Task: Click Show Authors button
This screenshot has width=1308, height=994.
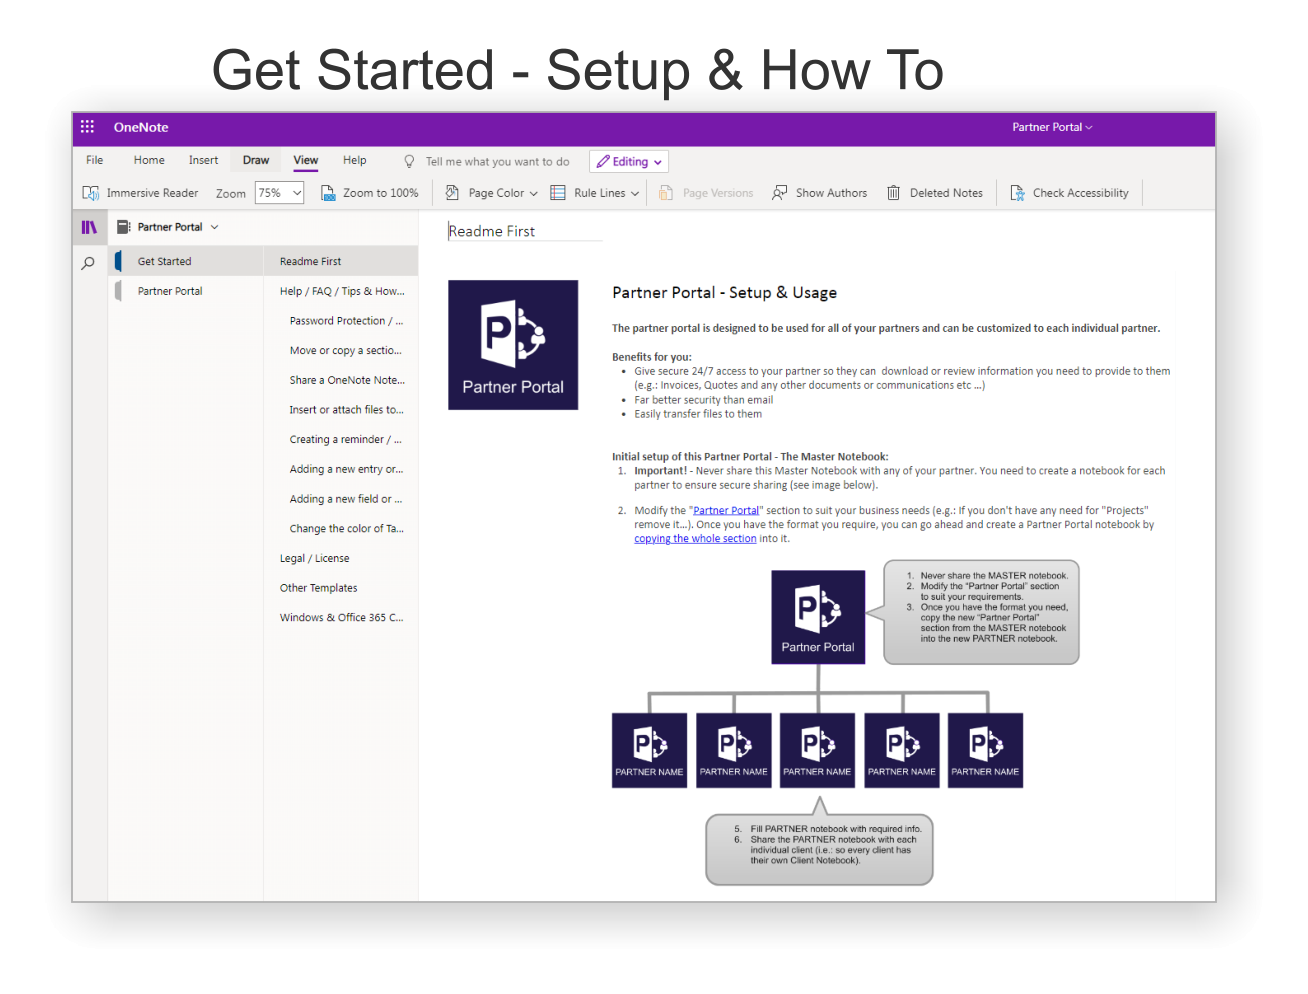Action: (x=820, y=193)
